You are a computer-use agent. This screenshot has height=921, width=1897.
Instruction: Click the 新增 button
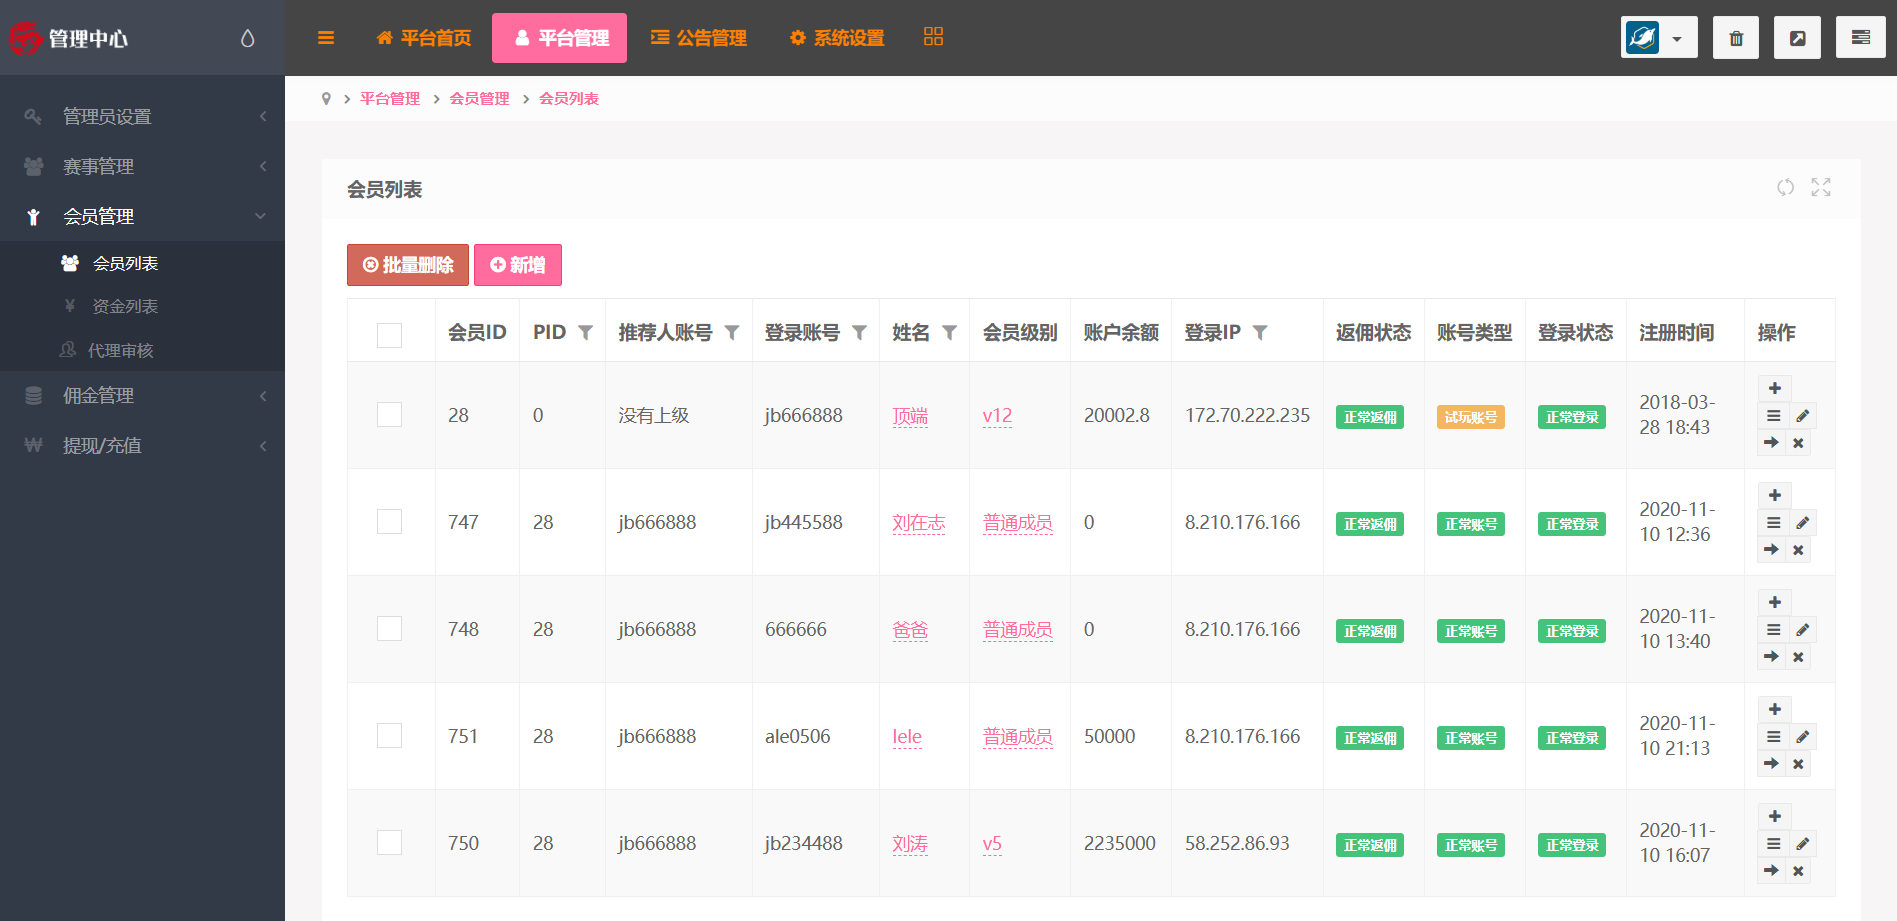coord(518,265)
